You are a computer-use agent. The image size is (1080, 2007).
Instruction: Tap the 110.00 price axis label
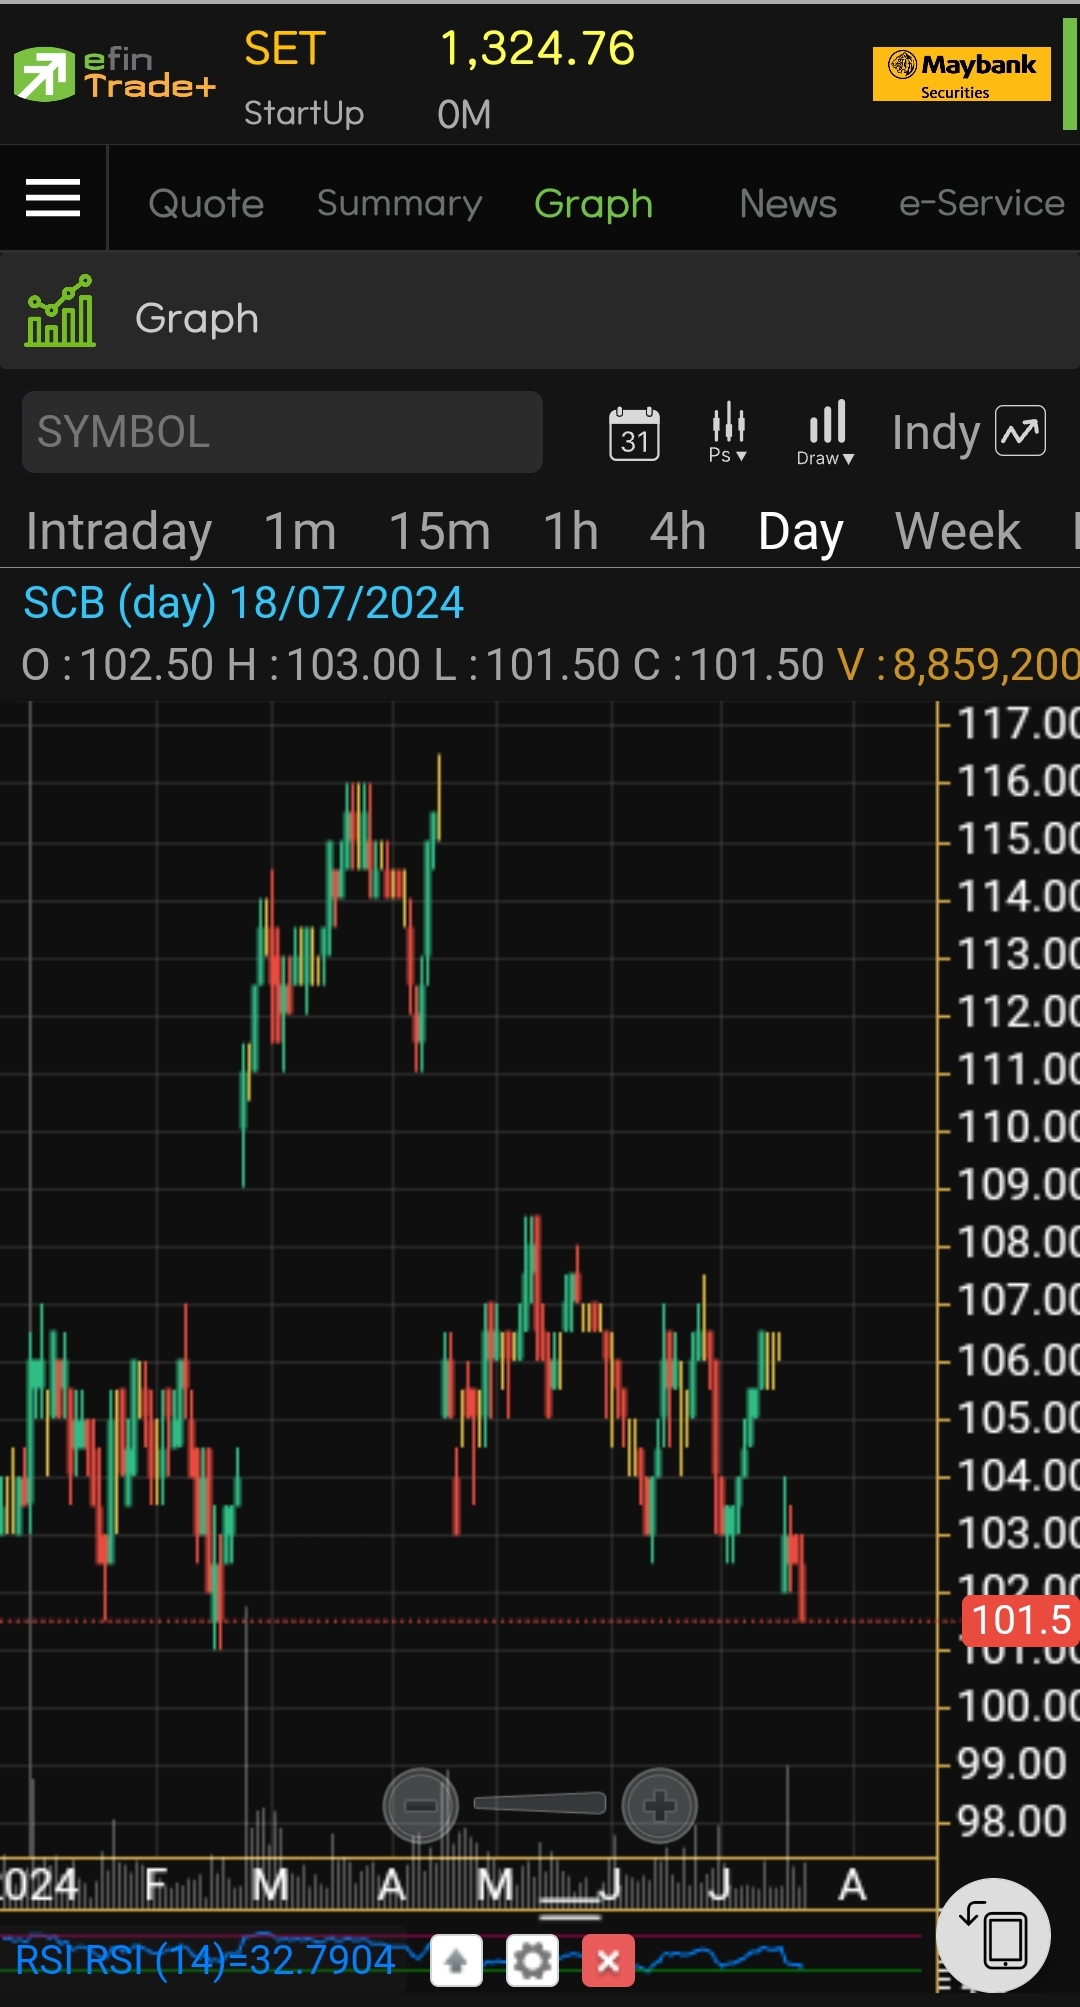pyautogui.click(x=1018, y=1127)
